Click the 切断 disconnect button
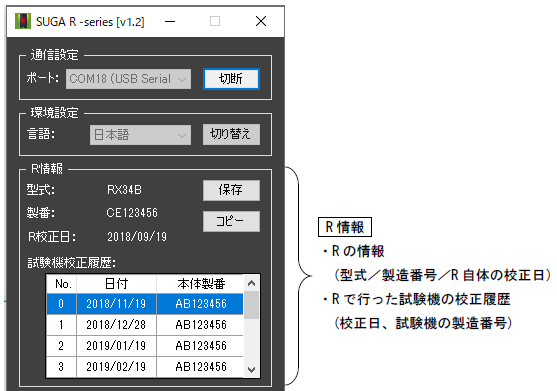557x391 pixels. pyautogui.click(x=231, y=79)
